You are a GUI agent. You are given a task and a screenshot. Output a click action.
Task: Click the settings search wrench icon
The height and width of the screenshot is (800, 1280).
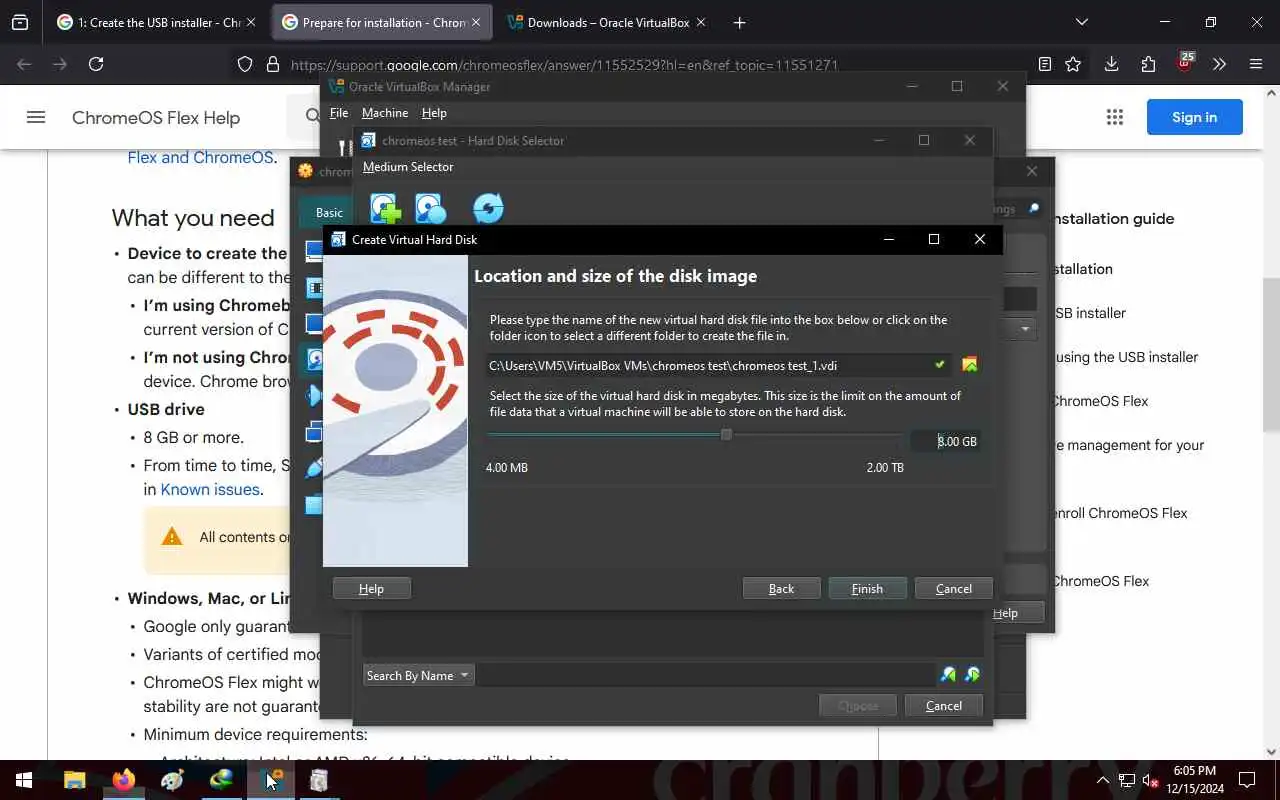[1034, 208]
